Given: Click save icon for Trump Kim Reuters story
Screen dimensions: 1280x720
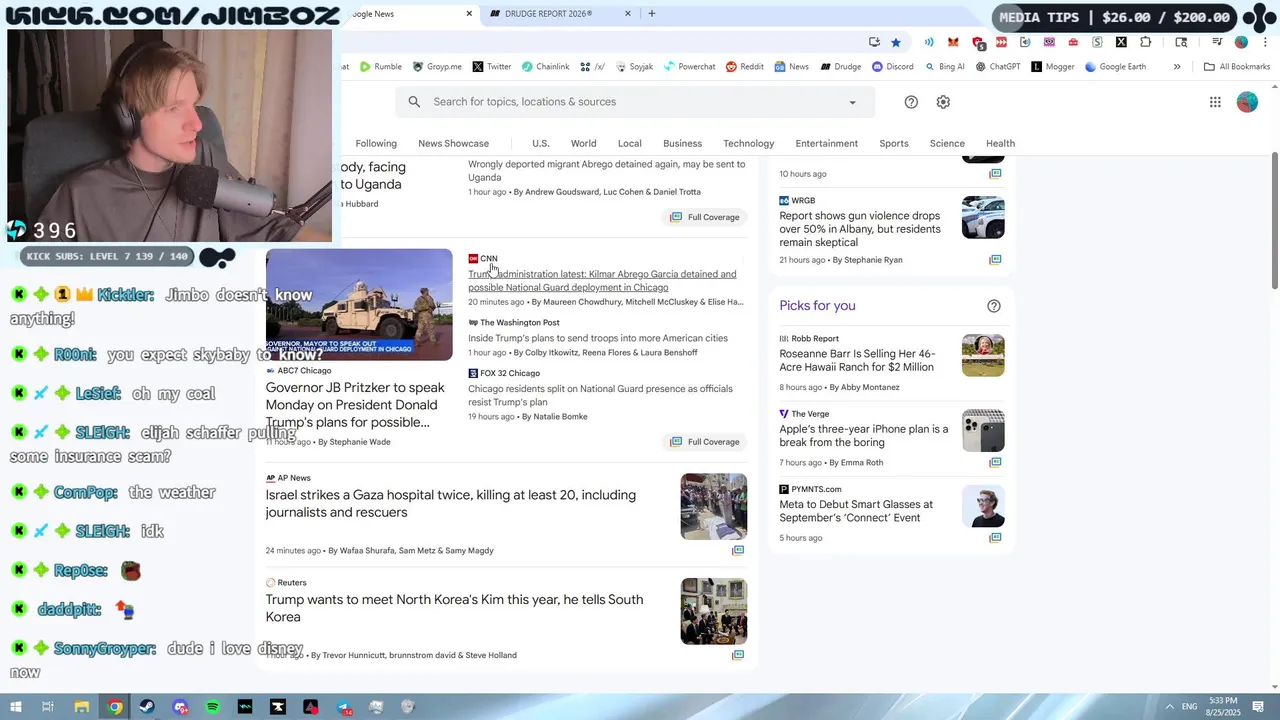Looking at the screenshot, I should tap(738, 655).
